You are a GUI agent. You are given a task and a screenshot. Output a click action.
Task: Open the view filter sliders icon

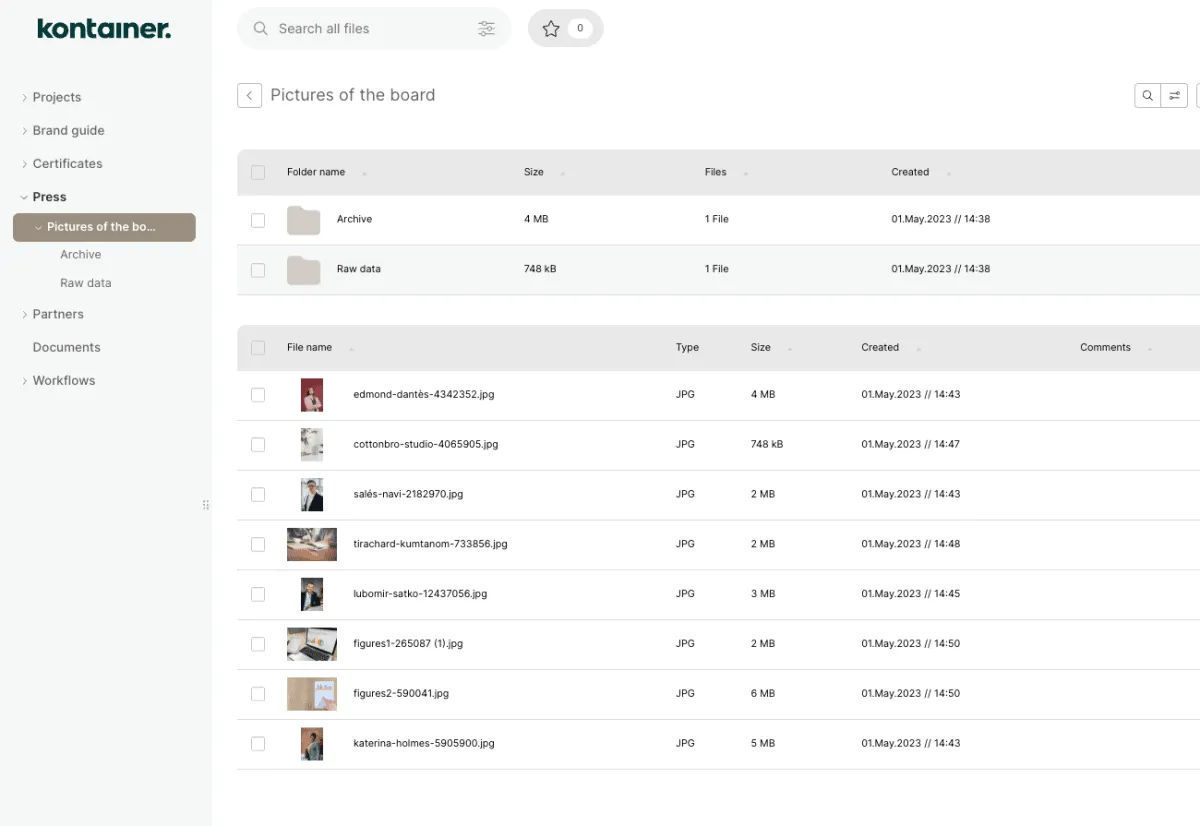pos(1175,96)
